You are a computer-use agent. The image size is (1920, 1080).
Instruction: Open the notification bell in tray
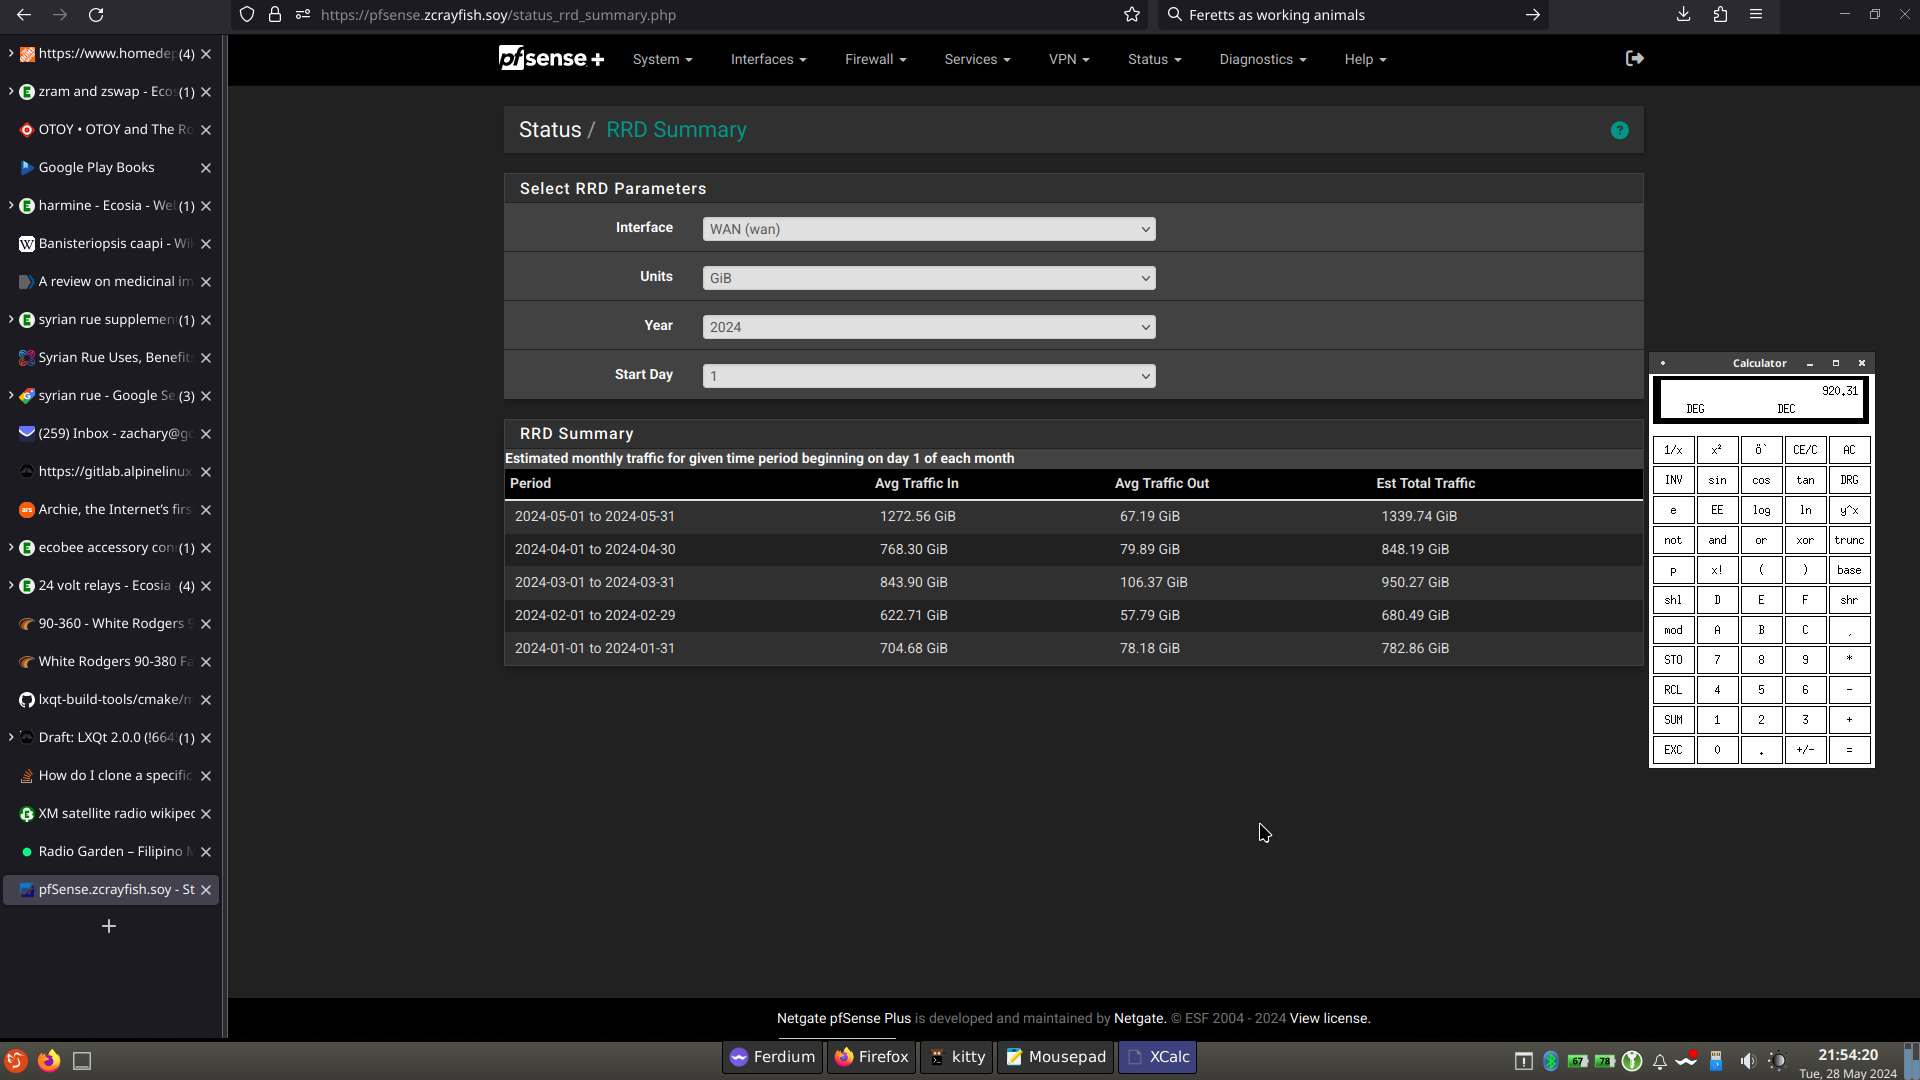click(1659, 1061)
